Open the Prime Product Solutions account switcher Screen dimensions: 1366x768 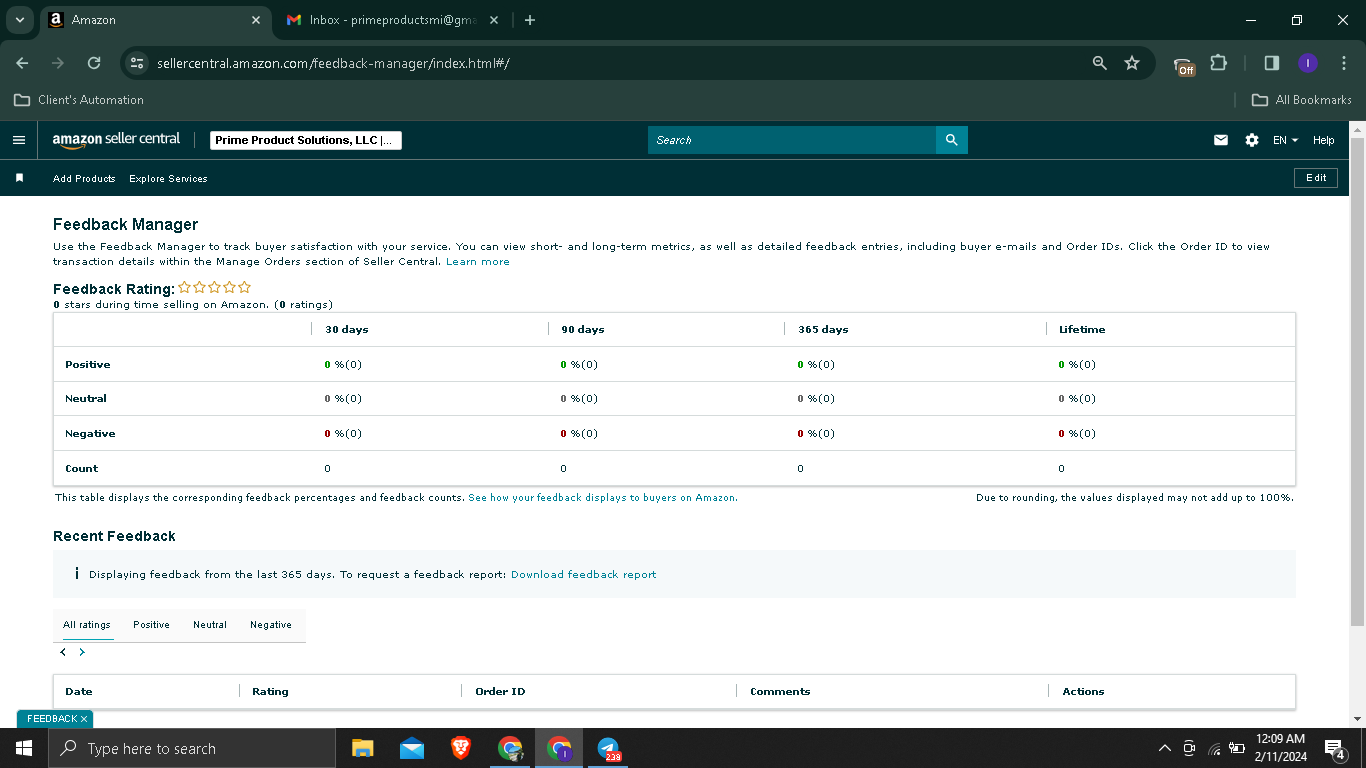[x=306, y=140]
